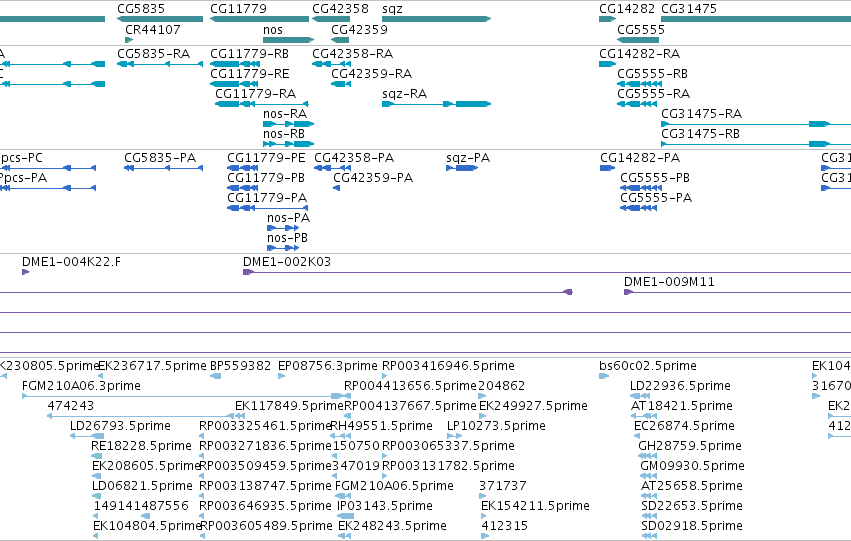
Task: Click EST EK236717.5prime
Action: click(x=152, y=366)
